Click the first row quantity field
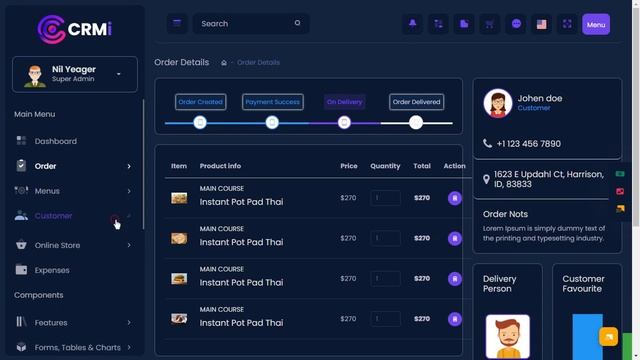This screenshot has height=360, width=640. [385, 198]
